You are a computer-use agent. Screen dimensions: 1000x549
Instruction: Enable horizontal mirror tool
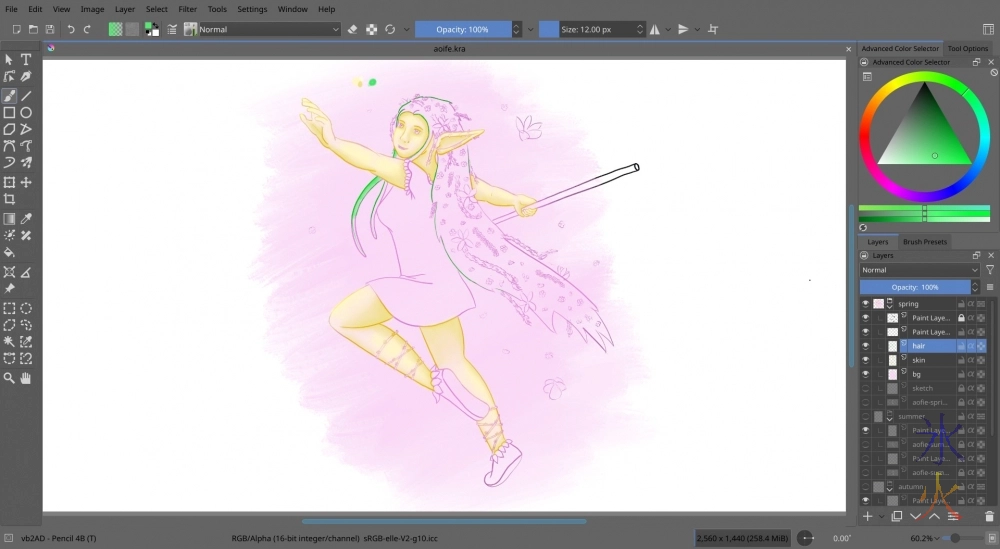pyautogui.click(x=655, y=30)
